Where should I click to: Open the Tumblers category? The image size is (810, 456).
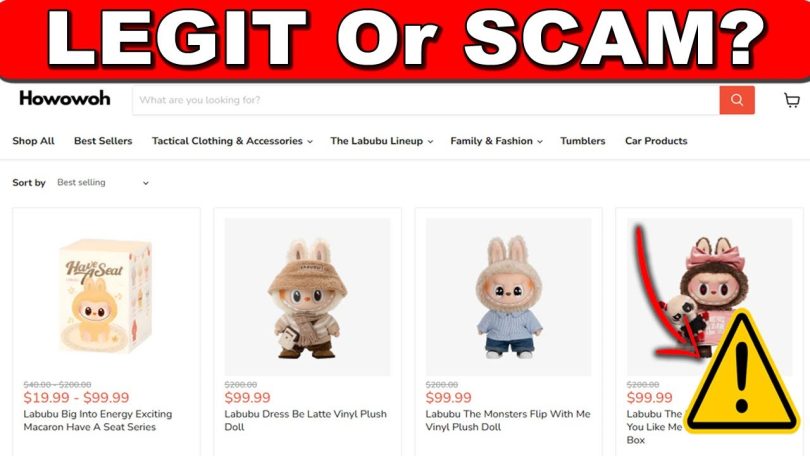582,141
